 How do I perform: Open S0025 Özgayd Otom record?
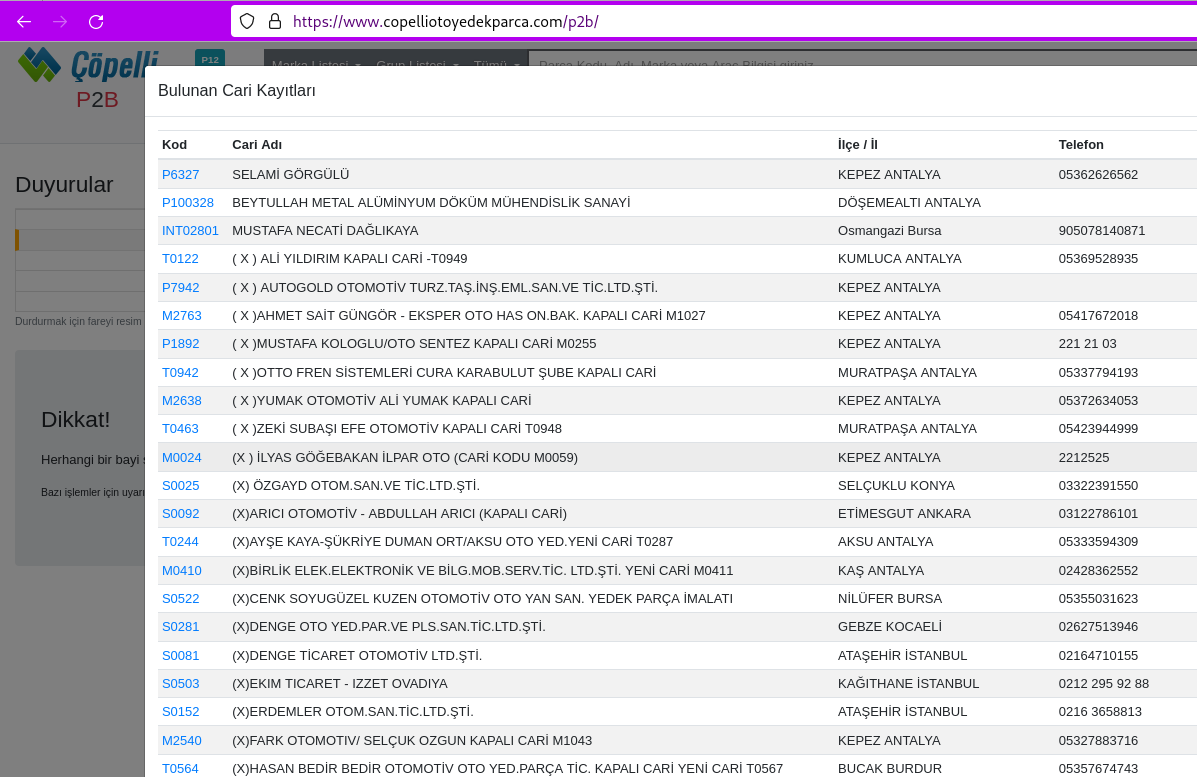181,485
